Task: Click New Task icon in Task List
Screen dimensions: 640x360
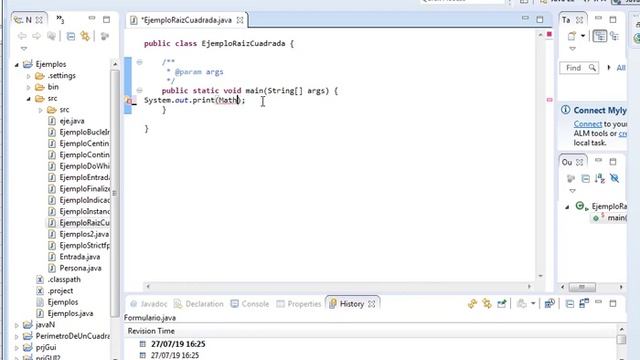Action: pyautogui.click(x=572, y=36)
